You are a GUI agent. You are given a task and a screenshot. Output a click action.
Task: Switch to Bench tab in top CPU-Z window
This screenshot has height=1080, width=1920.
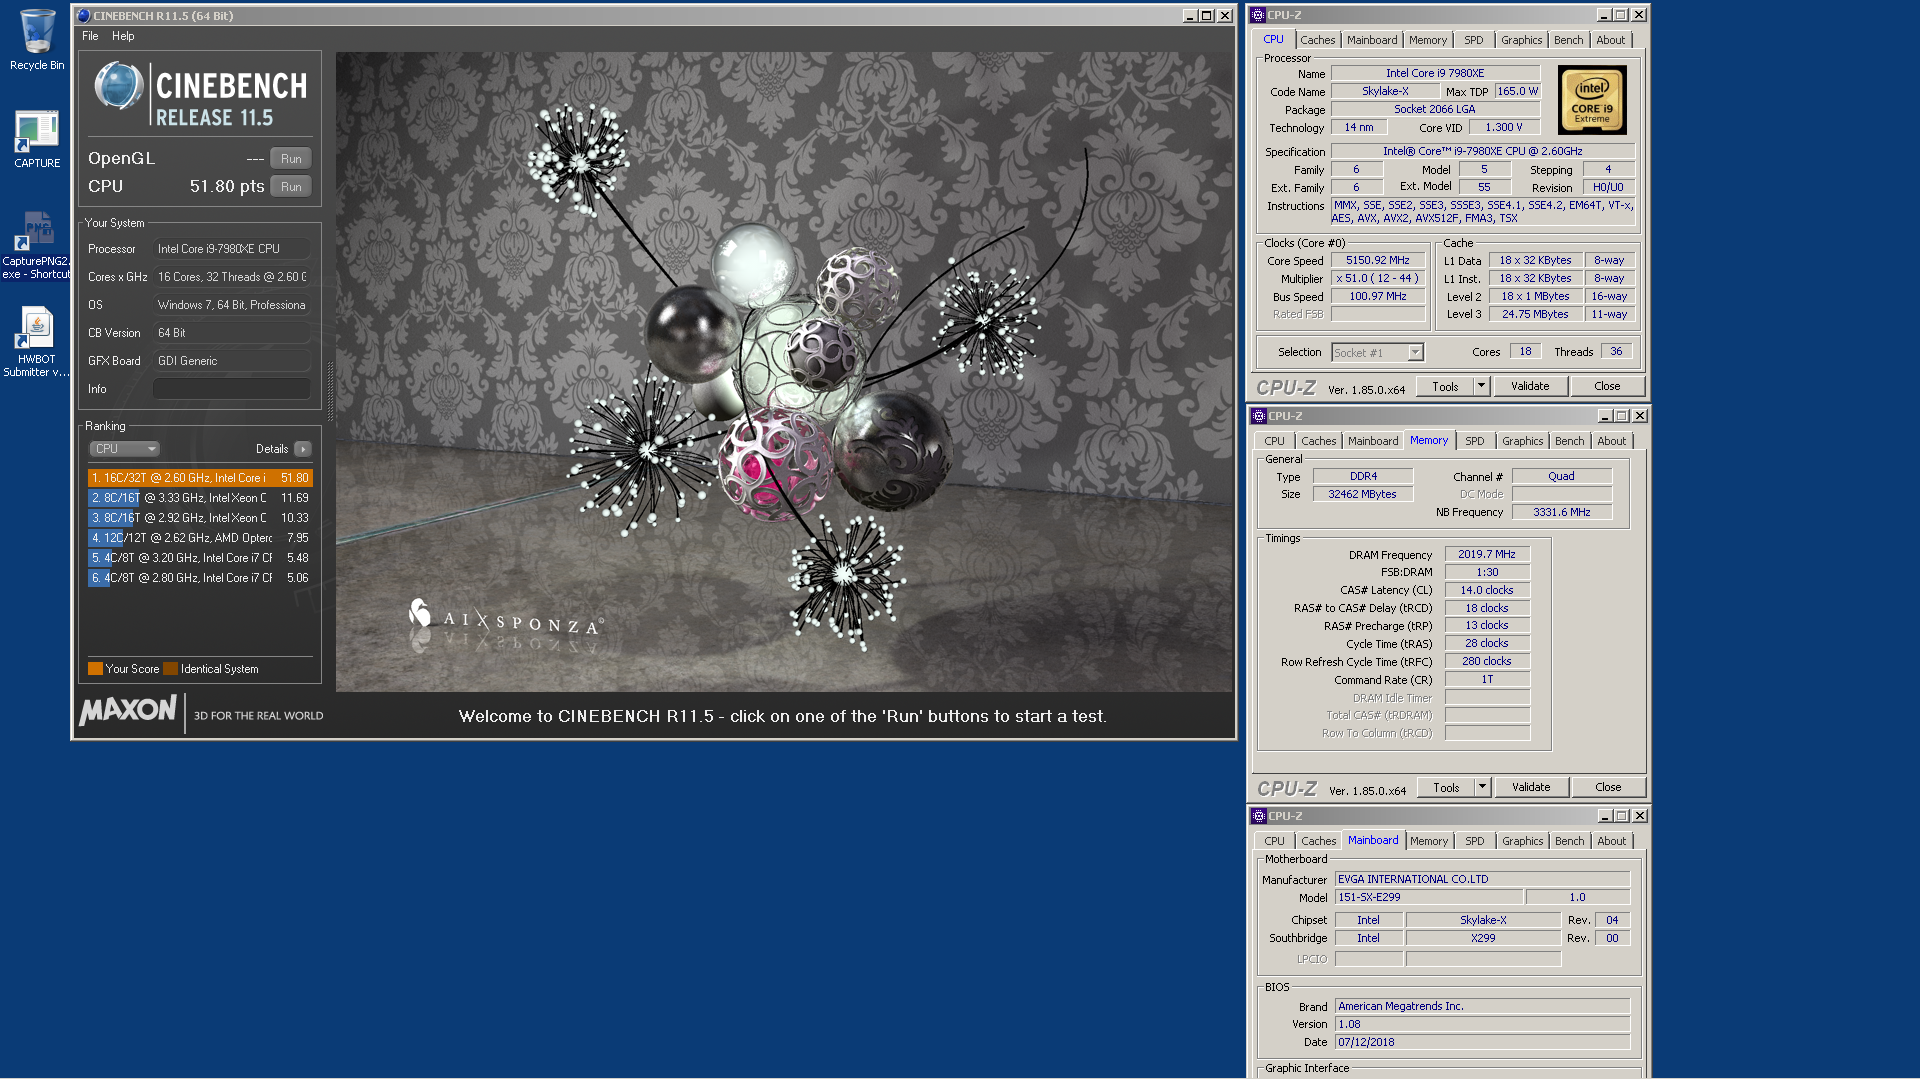click(x=1568, y=40)
